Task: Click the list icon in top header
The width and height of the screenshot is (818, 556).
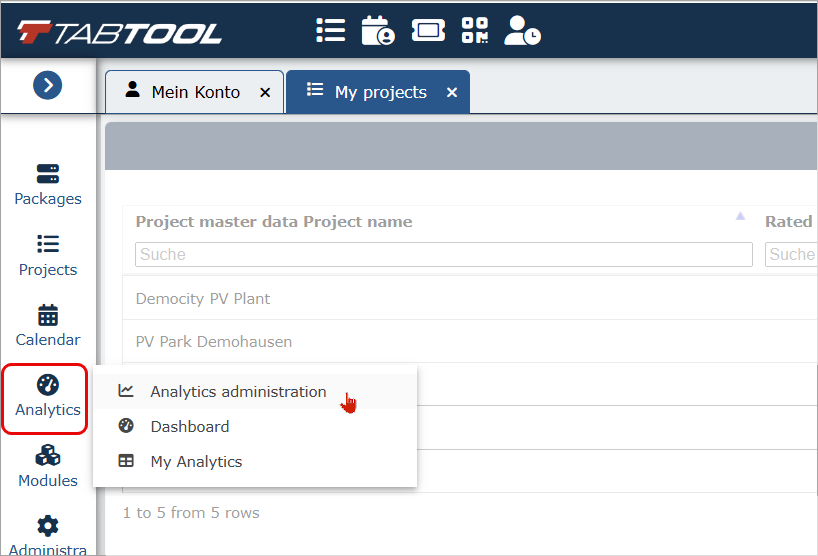Action: [x=331, y=30]
